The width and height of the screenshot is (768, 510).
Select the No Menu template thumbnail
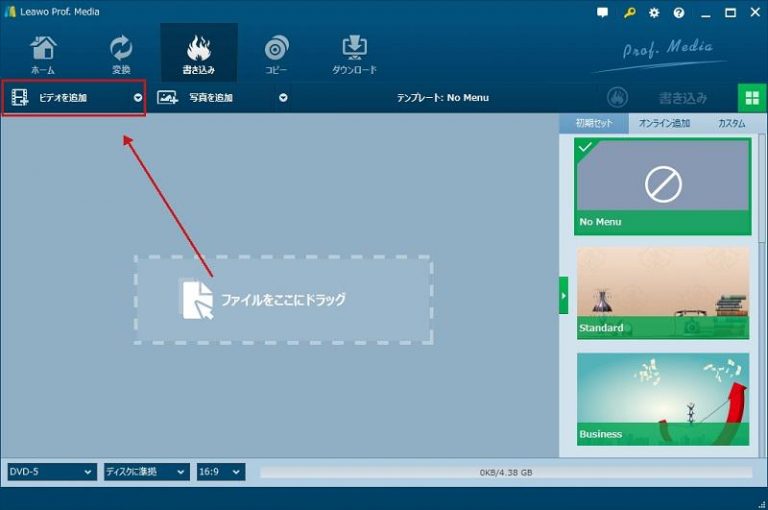tap(663, 186)
